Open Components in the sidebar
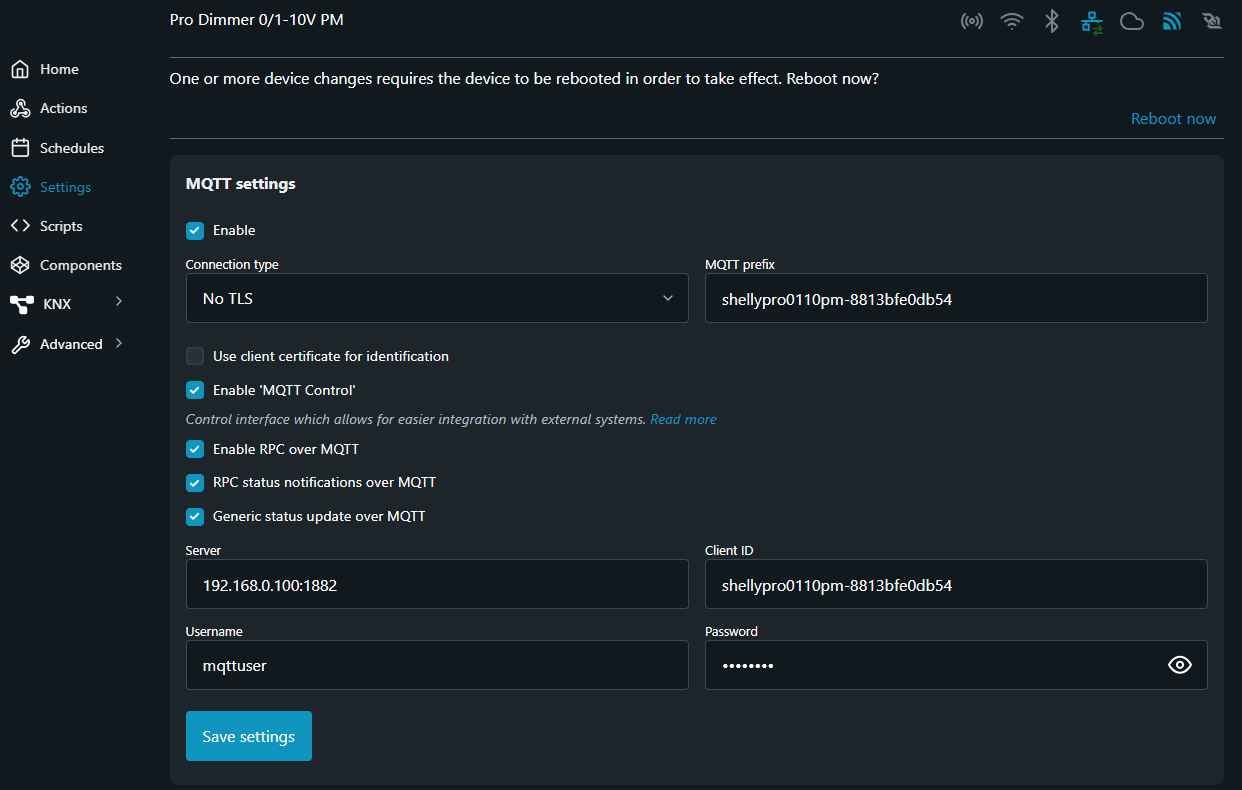This screenshot has height=790, width=1242. click(x=80, y=265)
